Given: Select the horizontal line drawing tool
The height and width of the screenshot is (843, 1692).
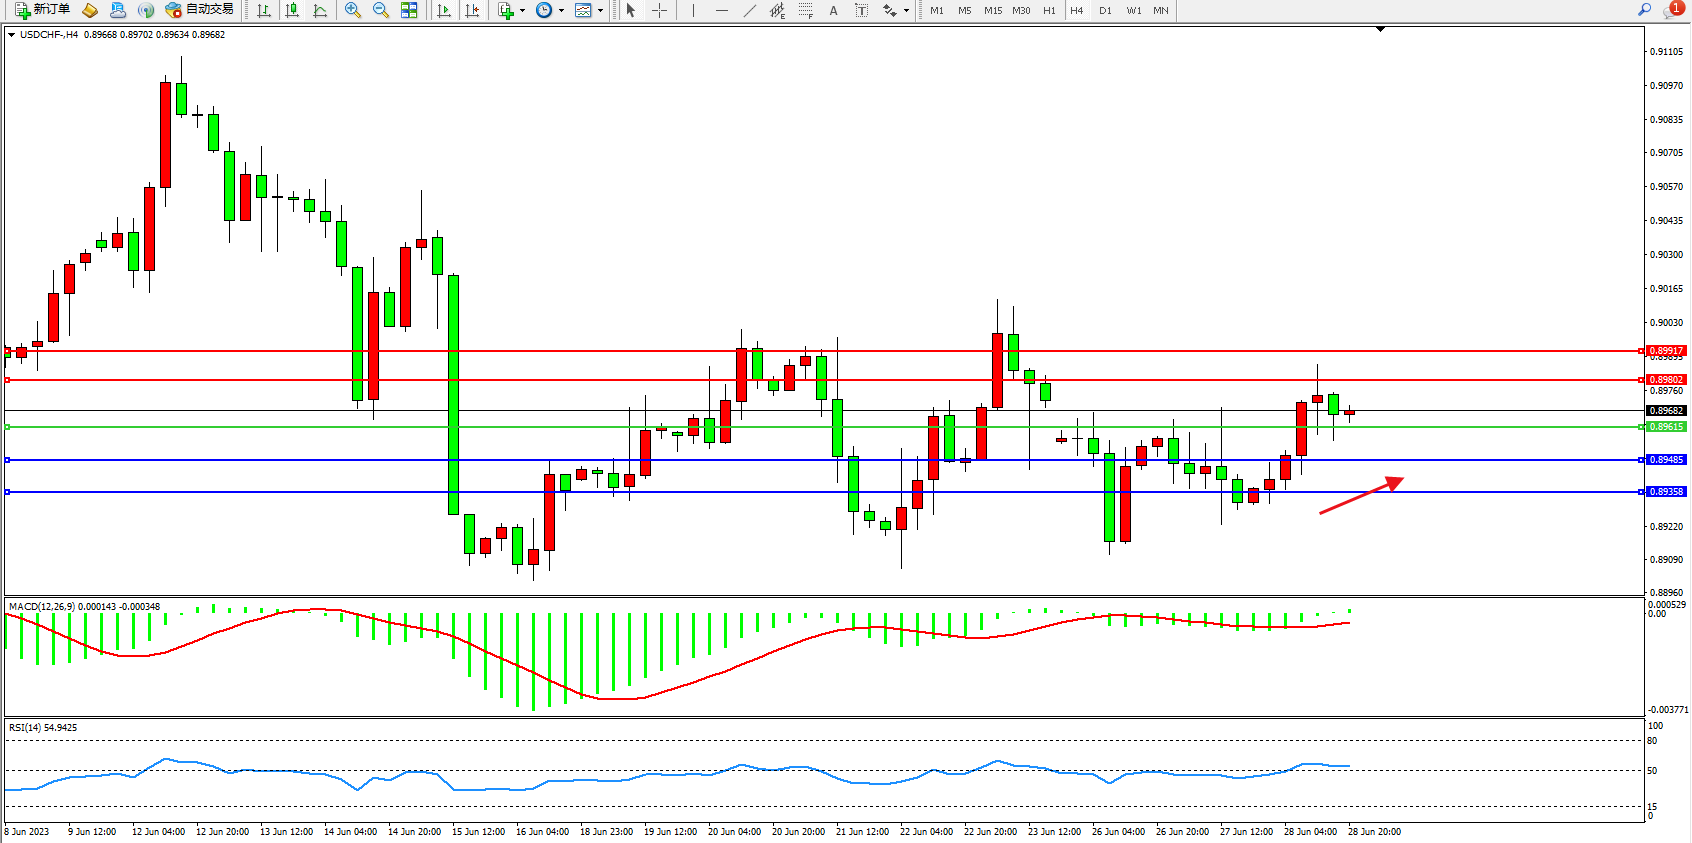Looking at the screenshot, I should coord(722,10).
